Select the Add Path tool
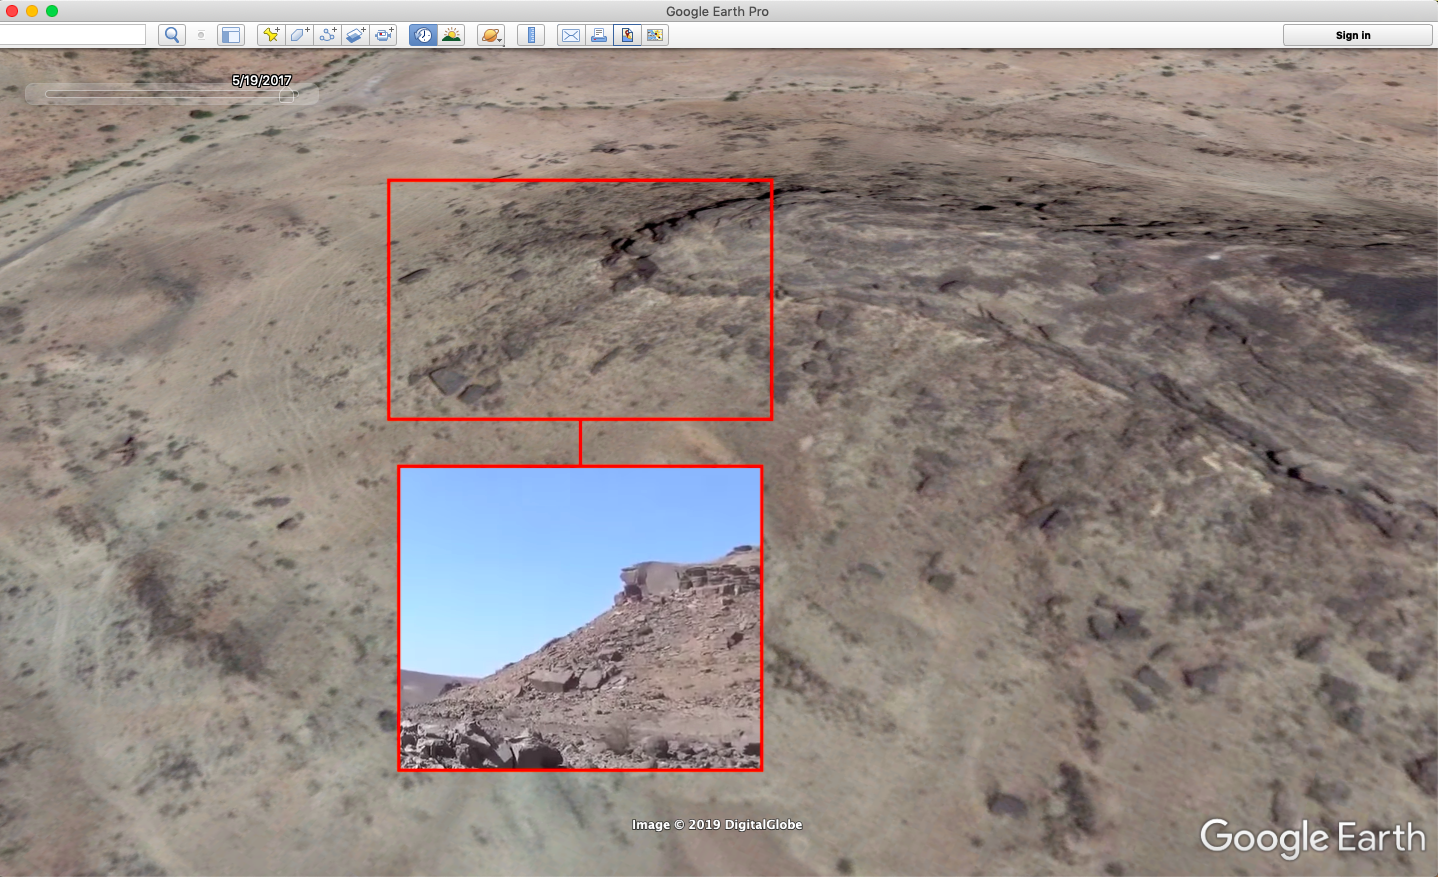1438x877 pixels. coord(327,35)
